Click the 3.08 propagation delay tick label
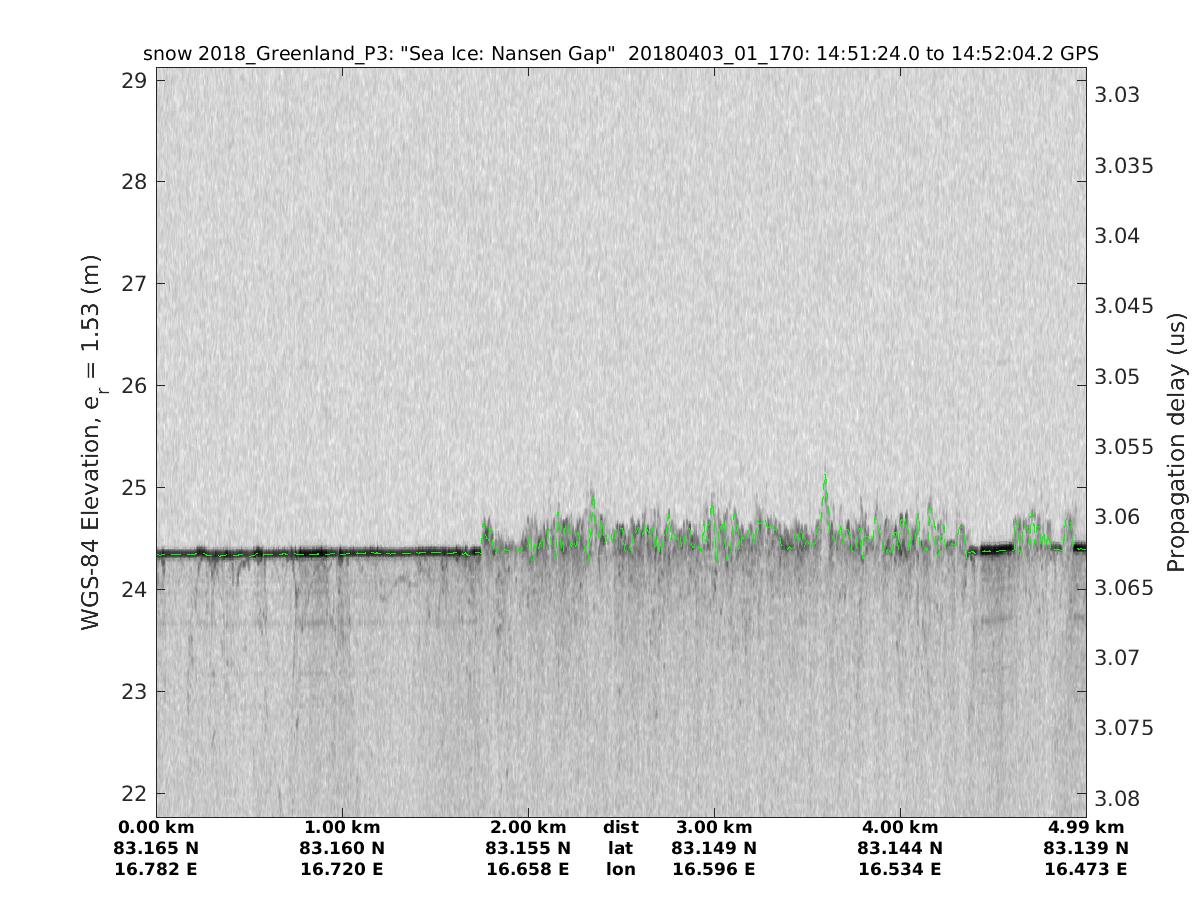This screenshot has width=1200, height=900. [1118, 798]
